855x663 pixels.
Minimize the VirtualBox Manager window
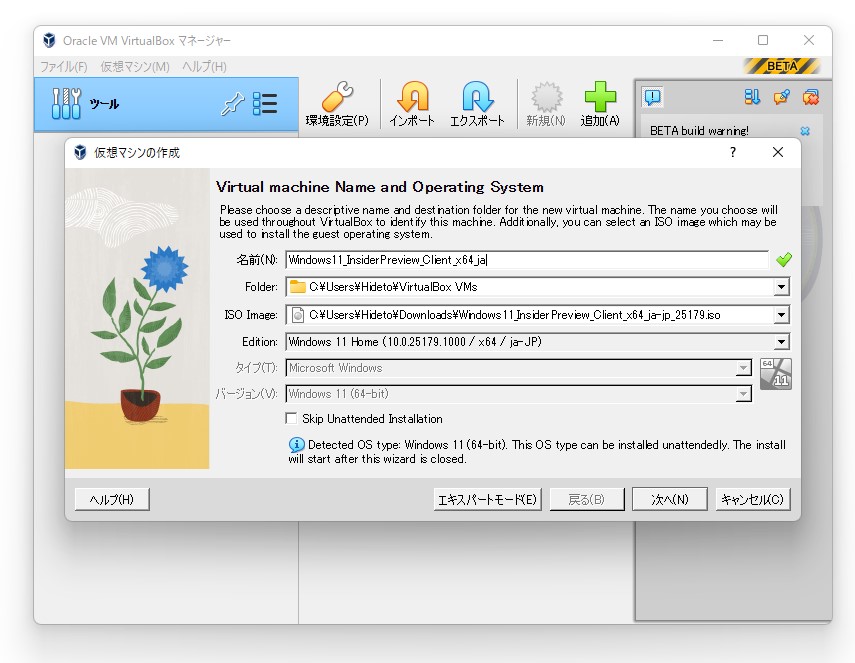pos(718,40)
